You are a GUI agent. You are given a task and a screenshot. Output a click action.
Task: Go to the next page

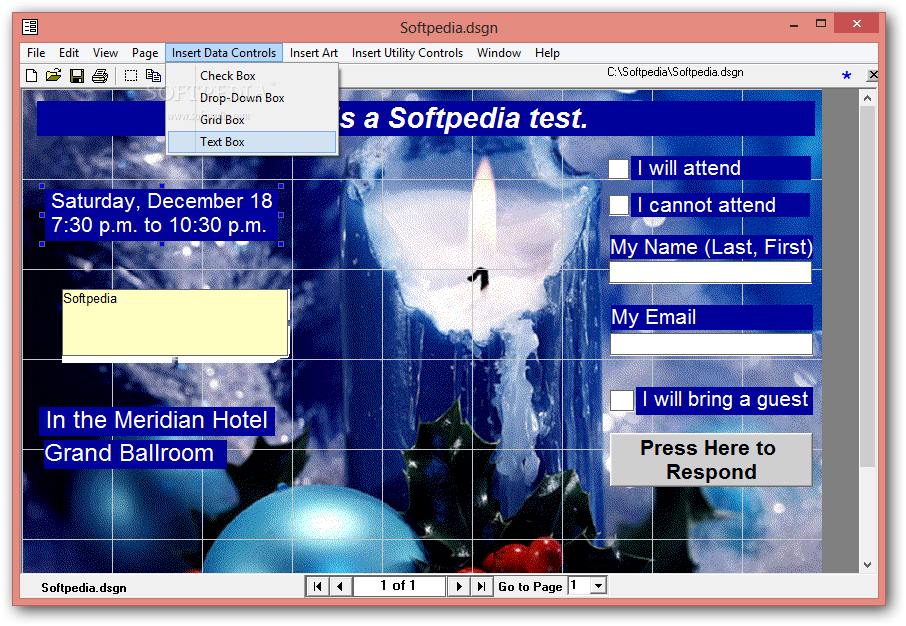pos(459,586)
